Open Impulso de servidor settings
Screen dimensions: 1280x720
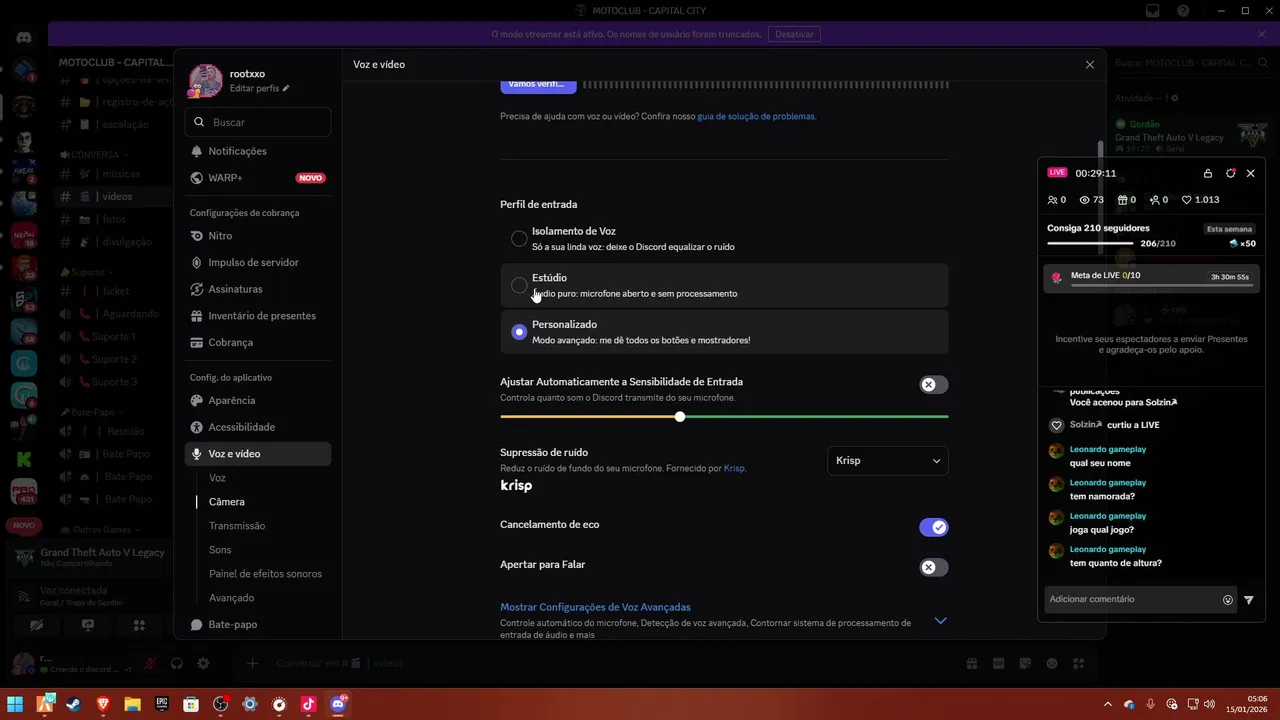click(x=258, y=262)
